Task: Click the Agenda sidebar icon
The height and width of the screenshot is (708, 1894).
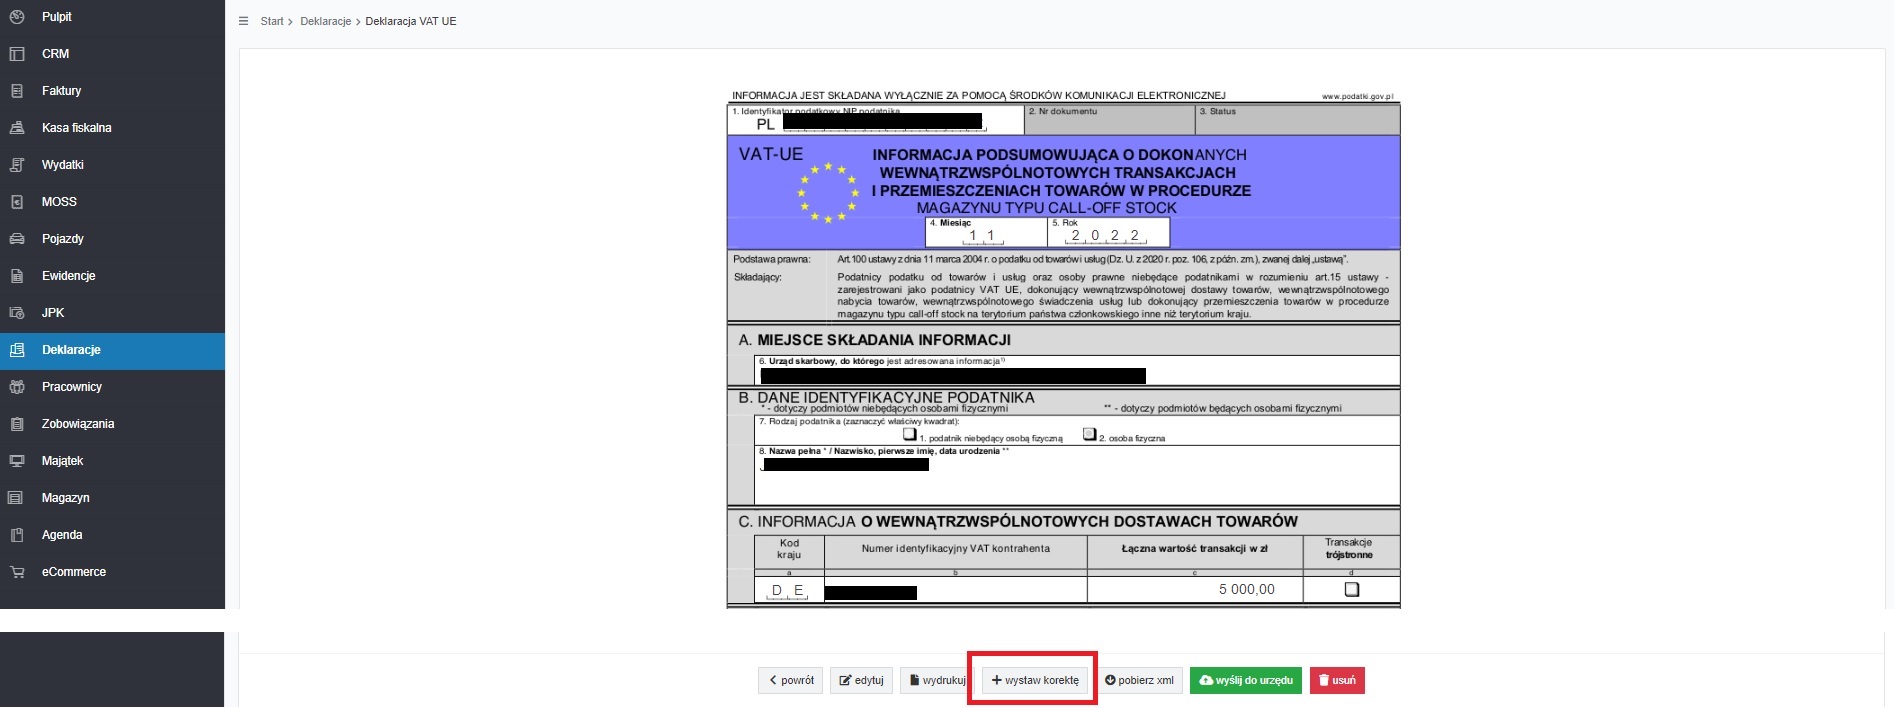Action: (x=17, y=535)
